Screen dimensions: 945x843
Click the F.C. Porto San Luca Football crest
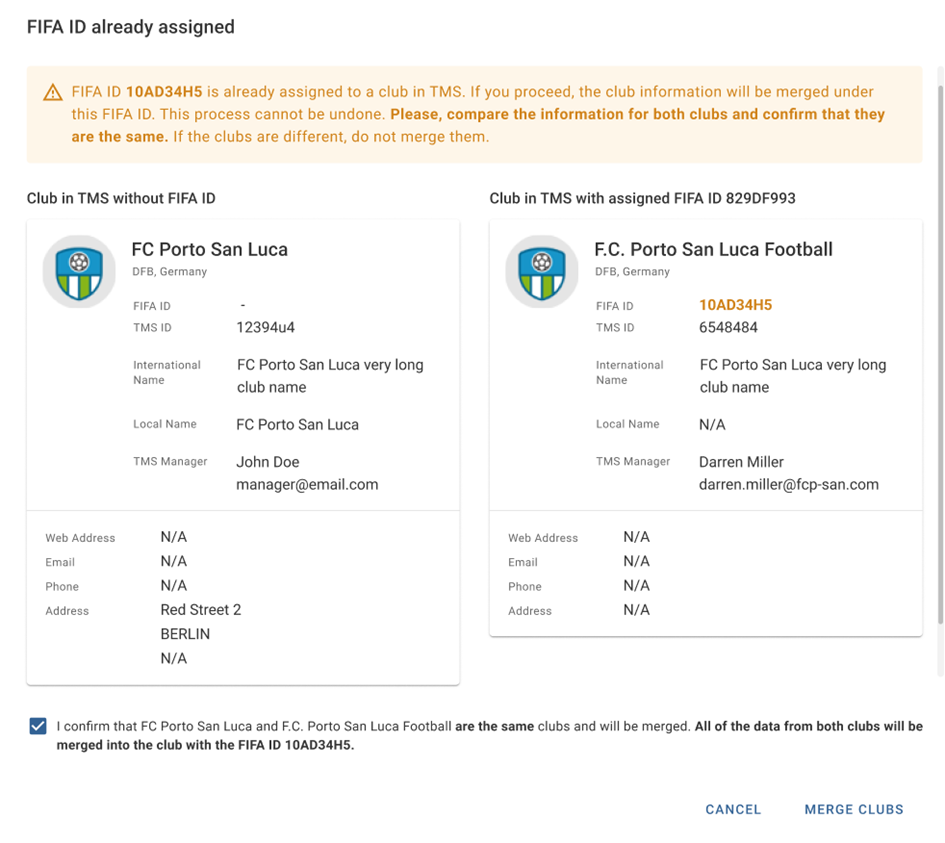(x=542, y=272)
